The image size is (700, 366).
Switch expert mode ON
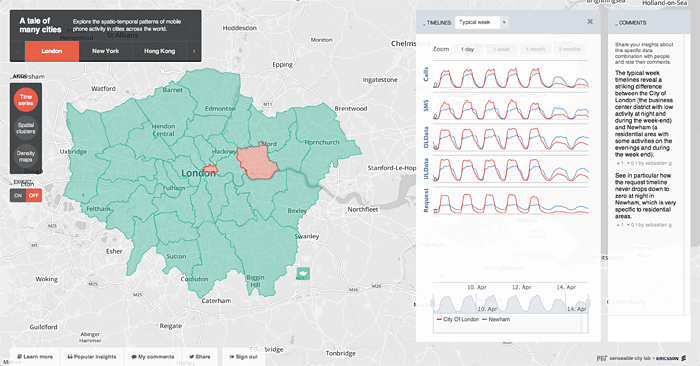click(x=18, y=195)
